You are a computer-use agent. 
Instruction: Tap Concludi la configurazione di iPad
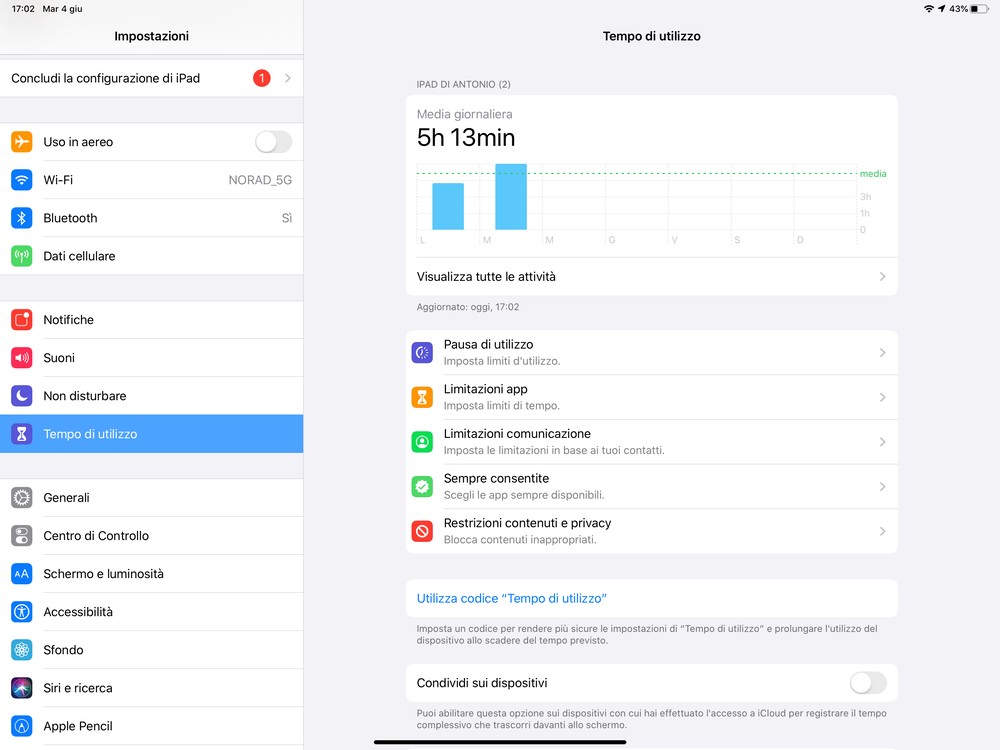click(151, 78)
